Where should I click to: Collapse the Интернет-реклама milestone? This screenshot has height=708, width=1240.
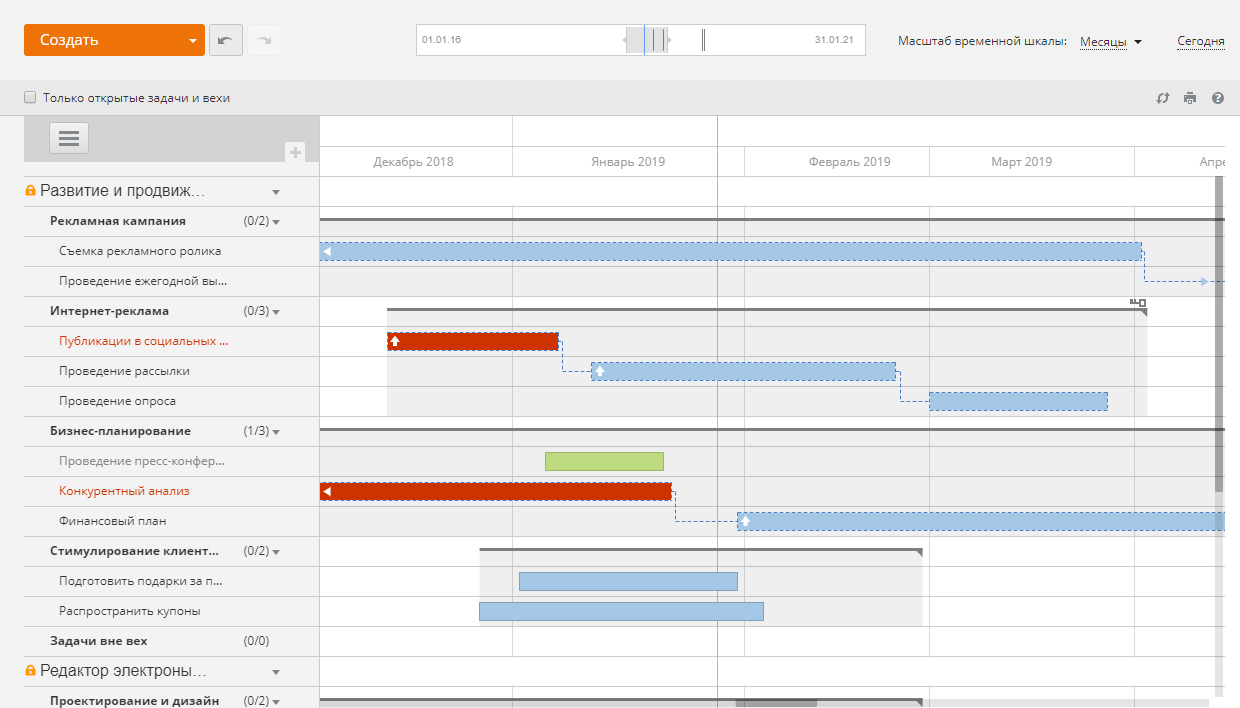coord(276,312)
